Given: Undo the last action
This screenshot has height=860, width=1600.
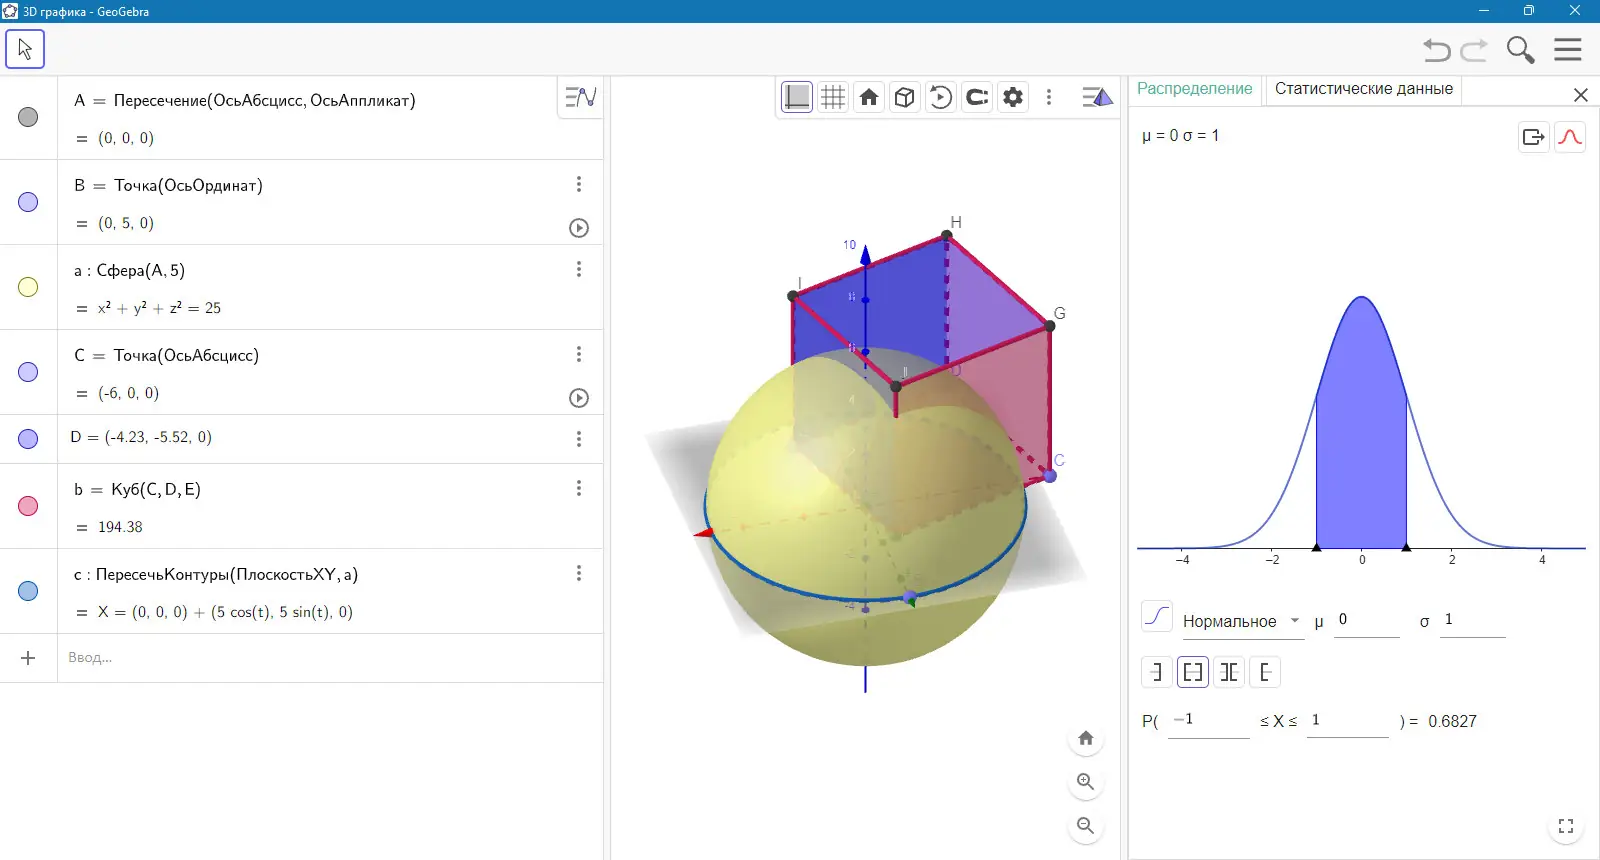Looking at the screenshot, I should [x=1437, y=50].
